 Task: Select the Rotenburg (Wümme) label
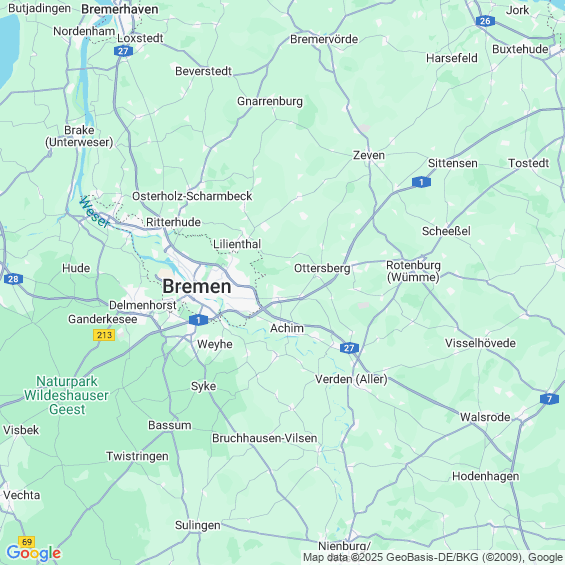[413, 271]
